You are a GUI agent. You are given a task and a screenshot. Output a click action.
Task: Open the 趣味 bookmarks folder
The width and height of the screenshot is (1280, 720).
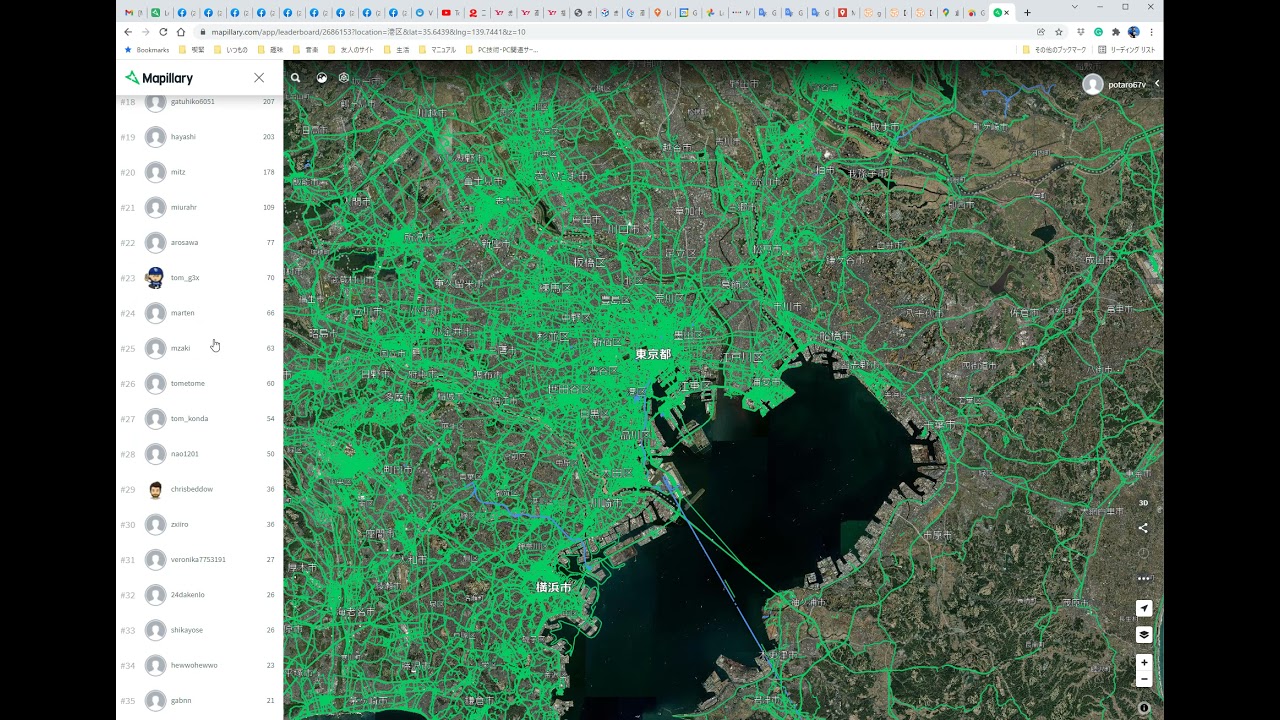point(271,49)
